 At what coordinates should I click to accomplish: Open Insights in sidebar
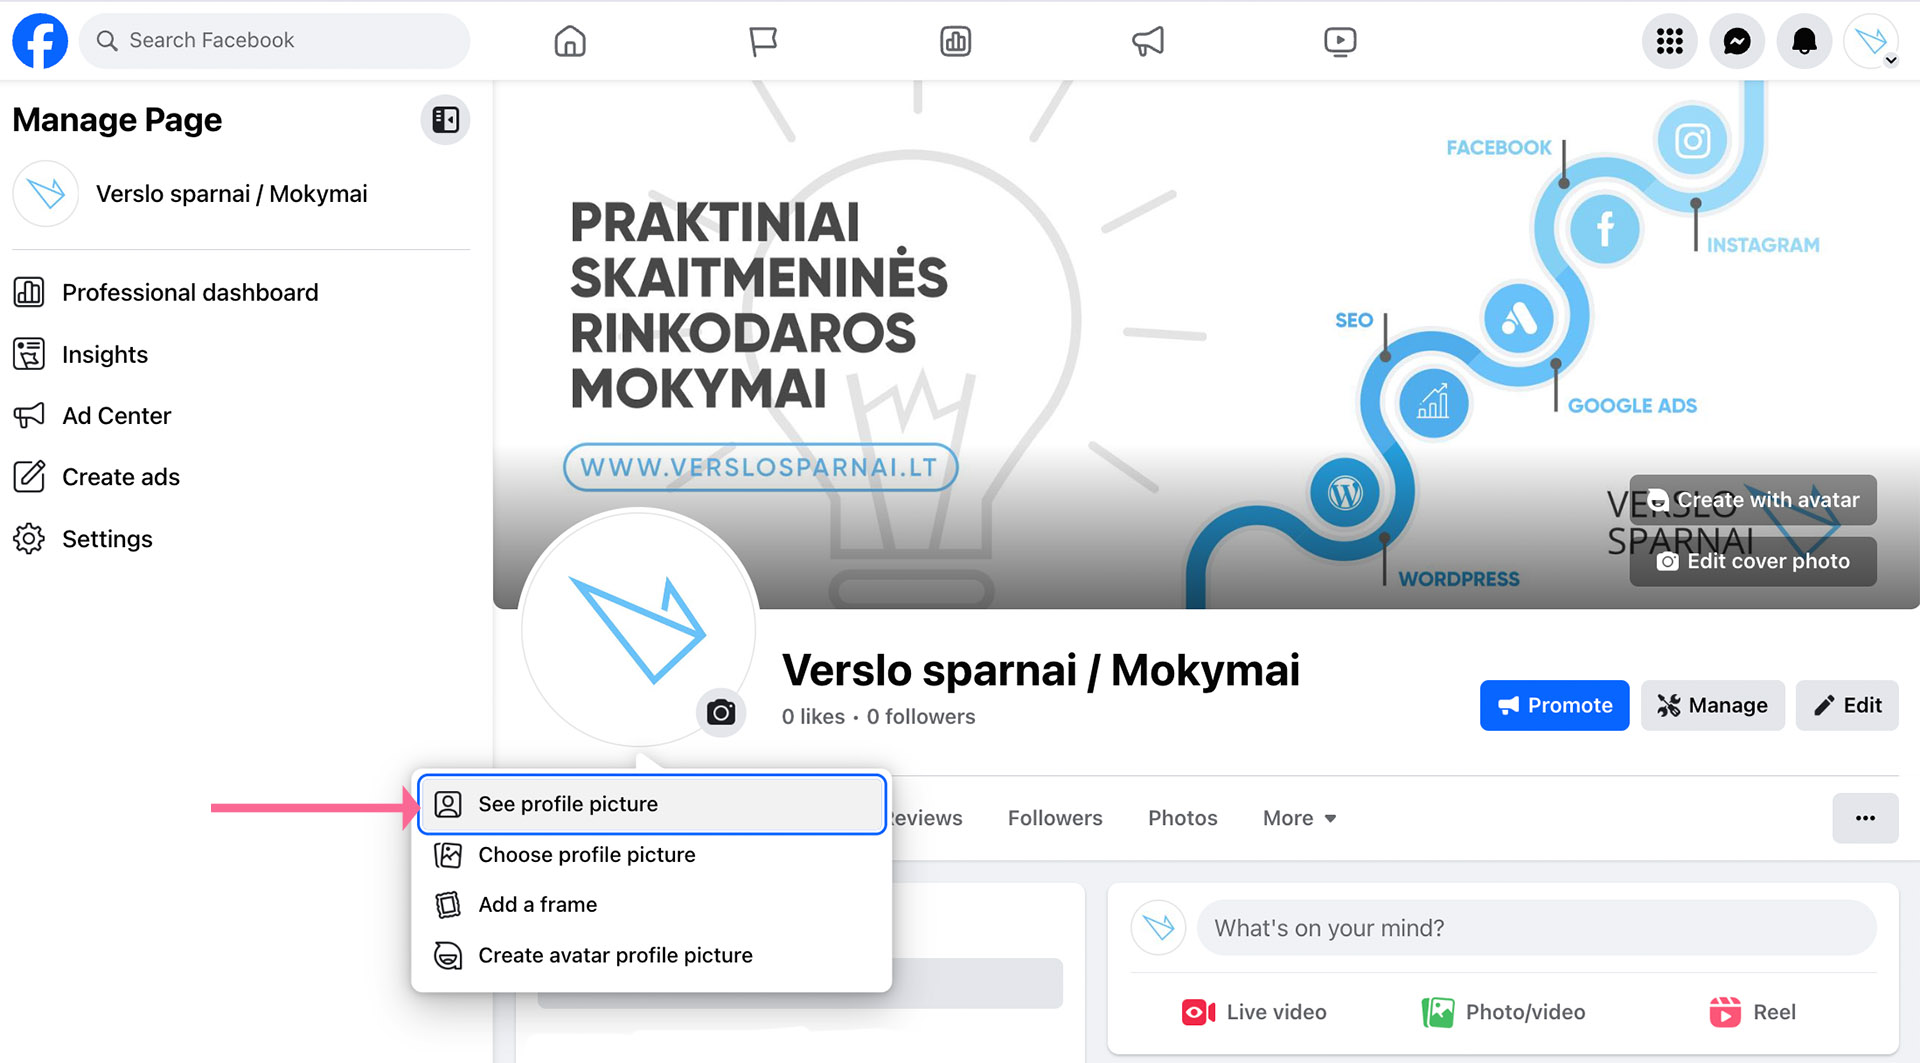pos(241,355)
